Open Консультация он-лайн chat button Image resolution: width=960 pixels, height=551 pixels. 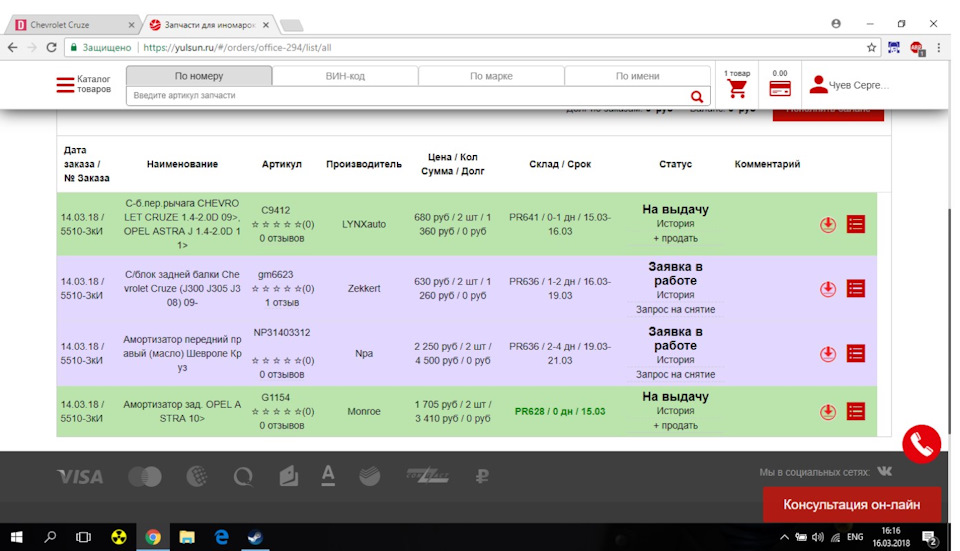[852, 504]
